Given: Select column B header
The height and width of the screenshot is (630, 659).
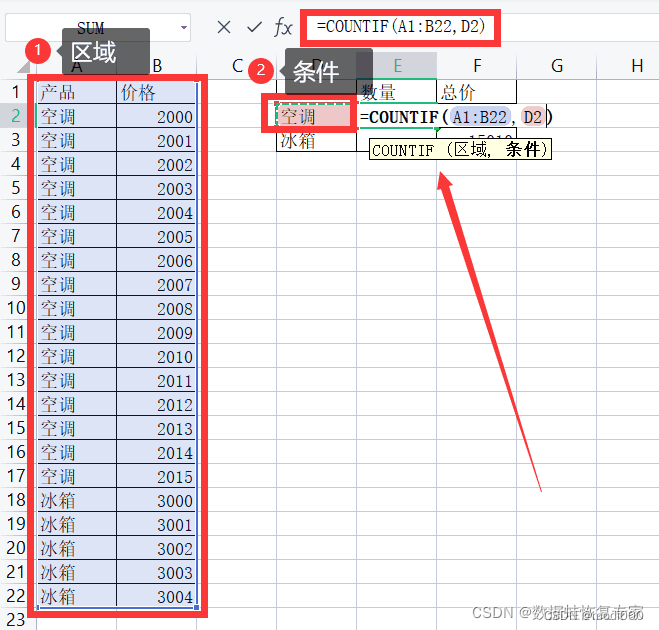Looking at the screenshot, I should (x=157, y=66).
